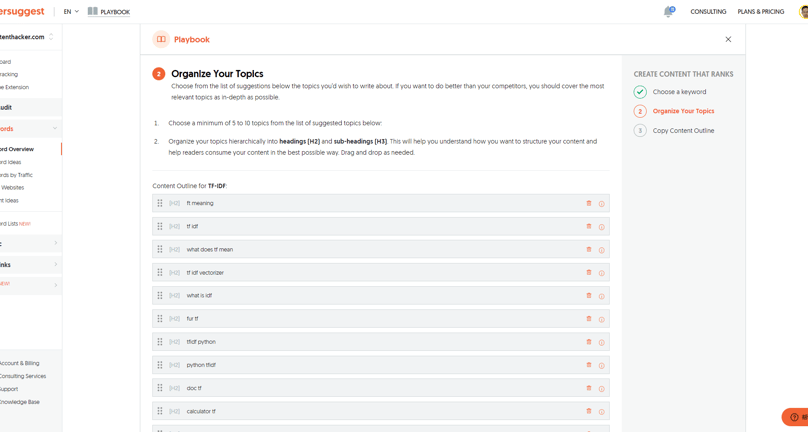Toggle H2 tag on 'tf idf vectorizer' row
The width and height of the screenshot is (808, 432).
[175, 272]
